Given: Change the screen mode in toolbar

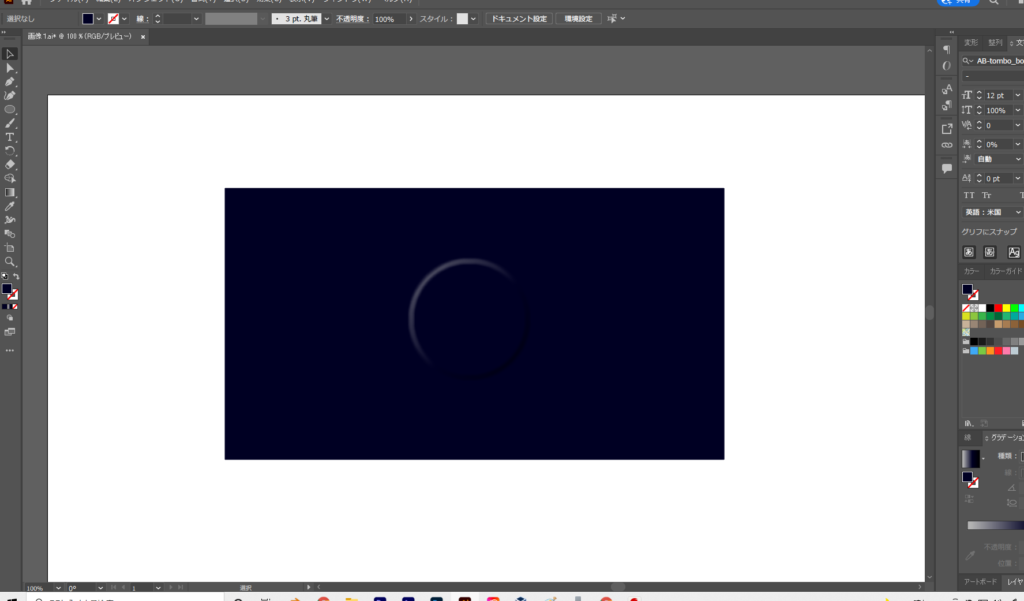Looking at the screenshot, I should click(x=10, y=332).
